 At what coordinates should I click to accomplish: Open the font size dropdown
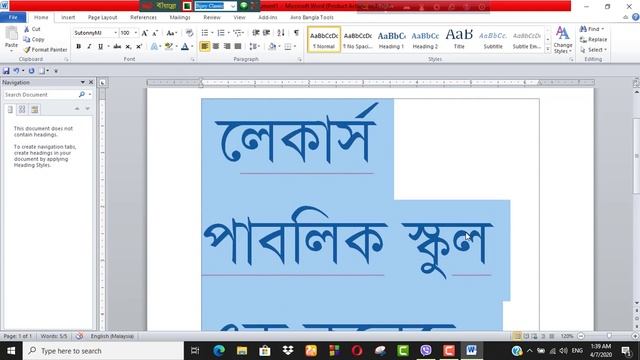pyautogui.click(x=136, y=33)
